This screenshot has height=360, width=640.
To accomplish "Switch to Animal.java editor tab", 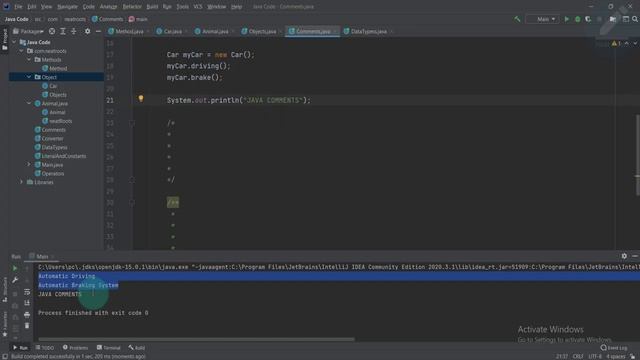I will [215, 31].
